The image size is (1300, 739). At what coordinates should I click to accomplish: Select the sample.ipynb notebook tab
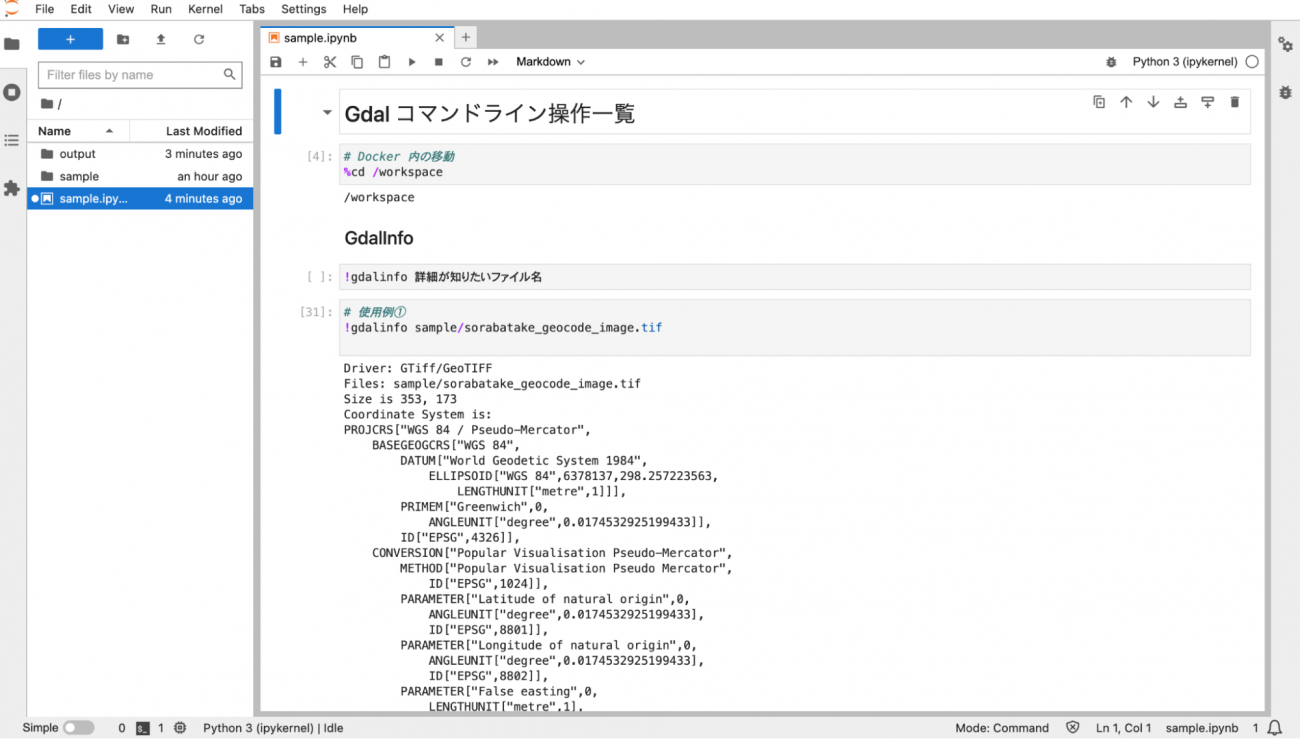357,38
